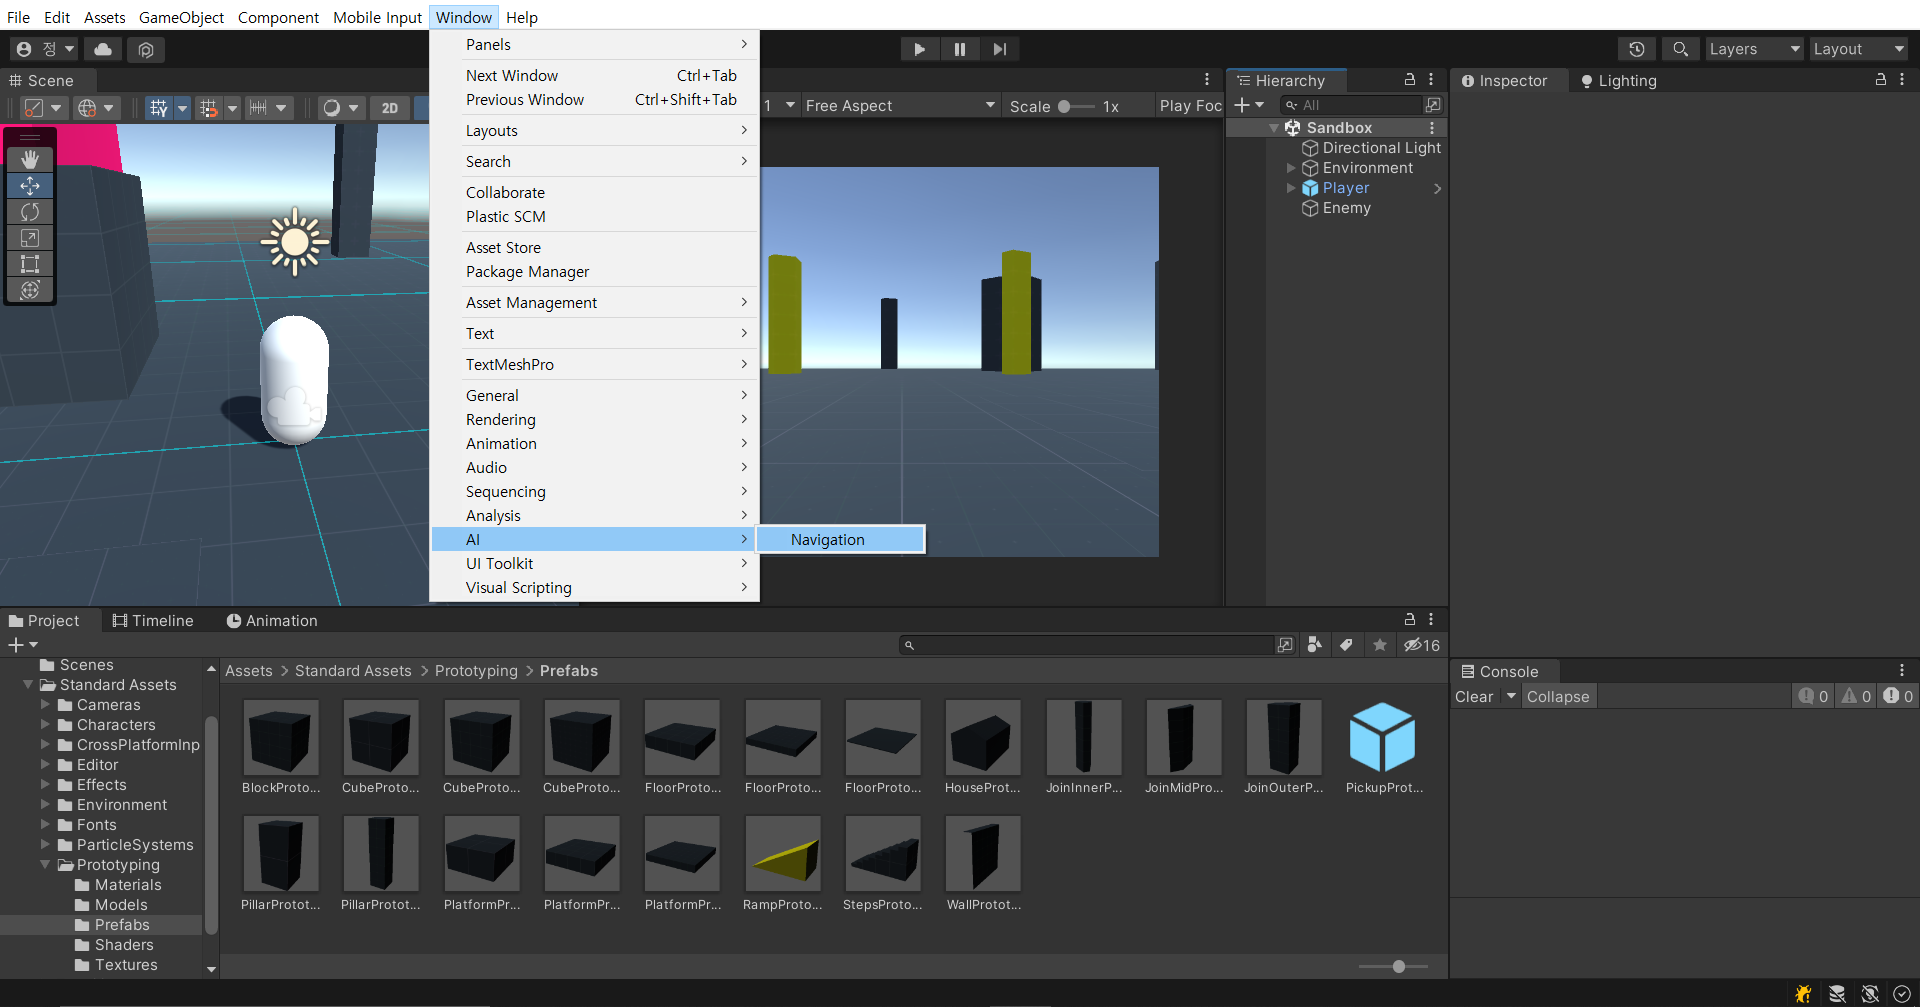
Task: Collapse the Prototyping folder
Action: coord(45,864)
